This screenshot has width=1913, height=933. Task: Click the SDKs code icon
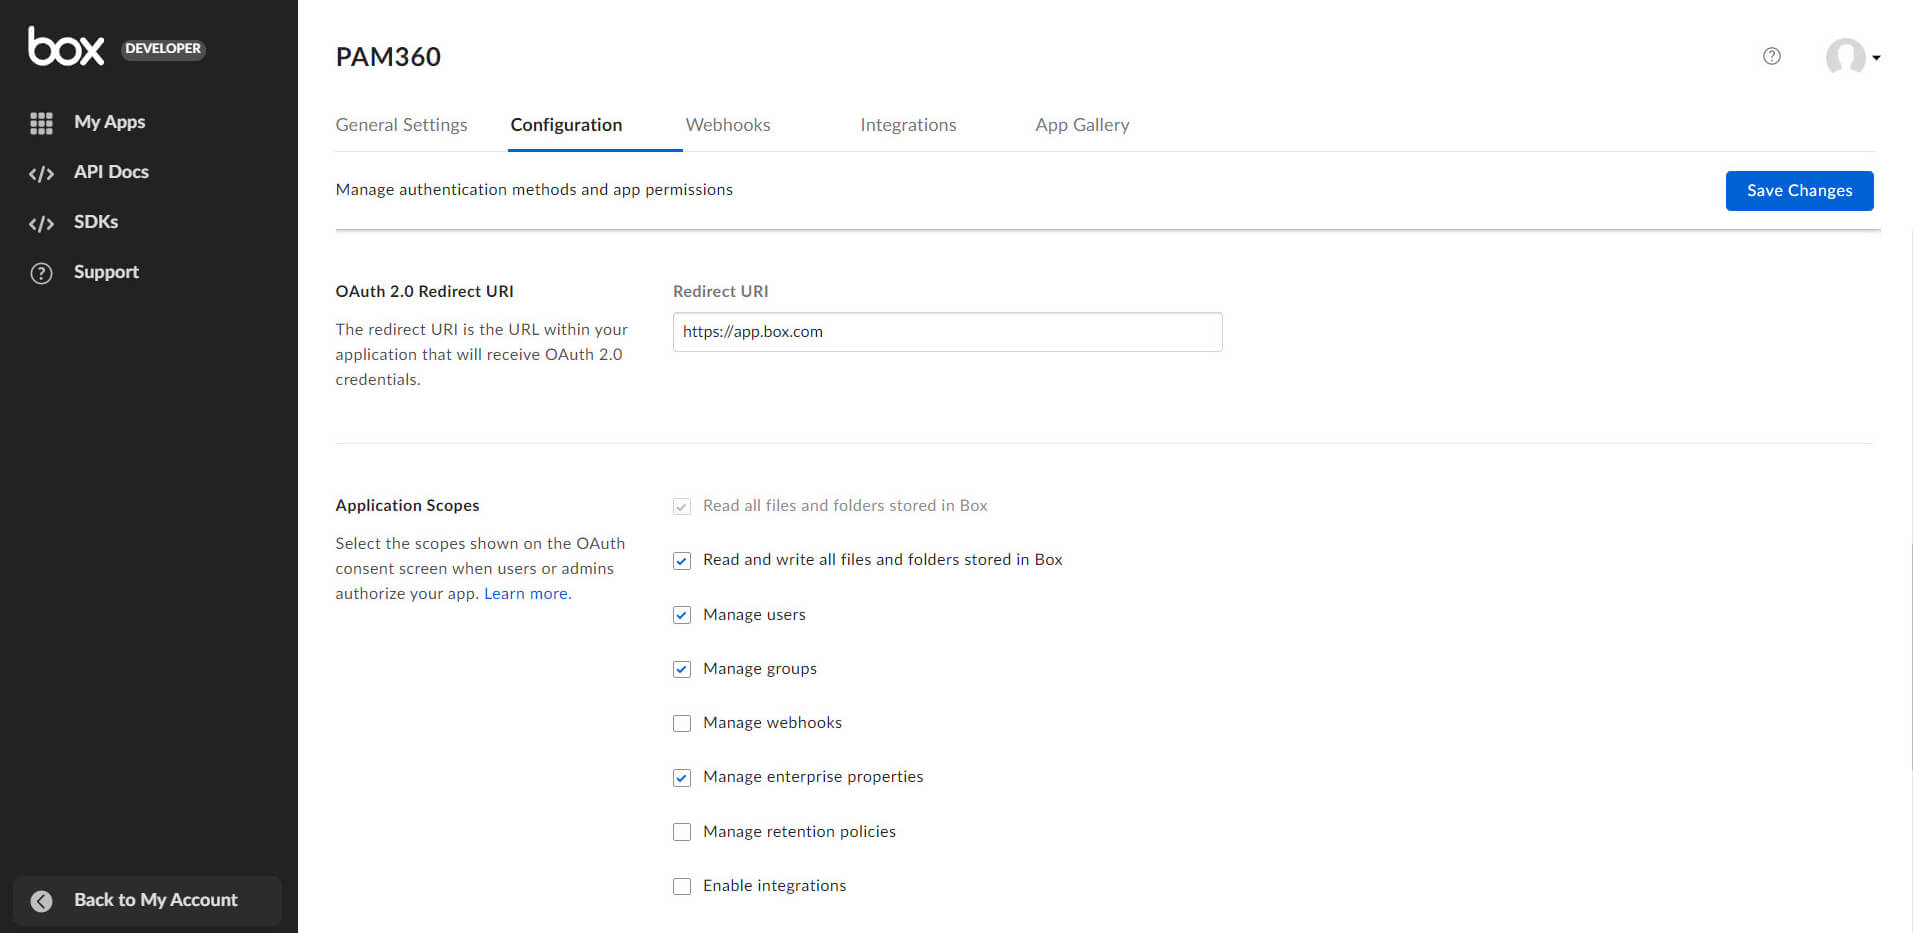coord(41,223)
